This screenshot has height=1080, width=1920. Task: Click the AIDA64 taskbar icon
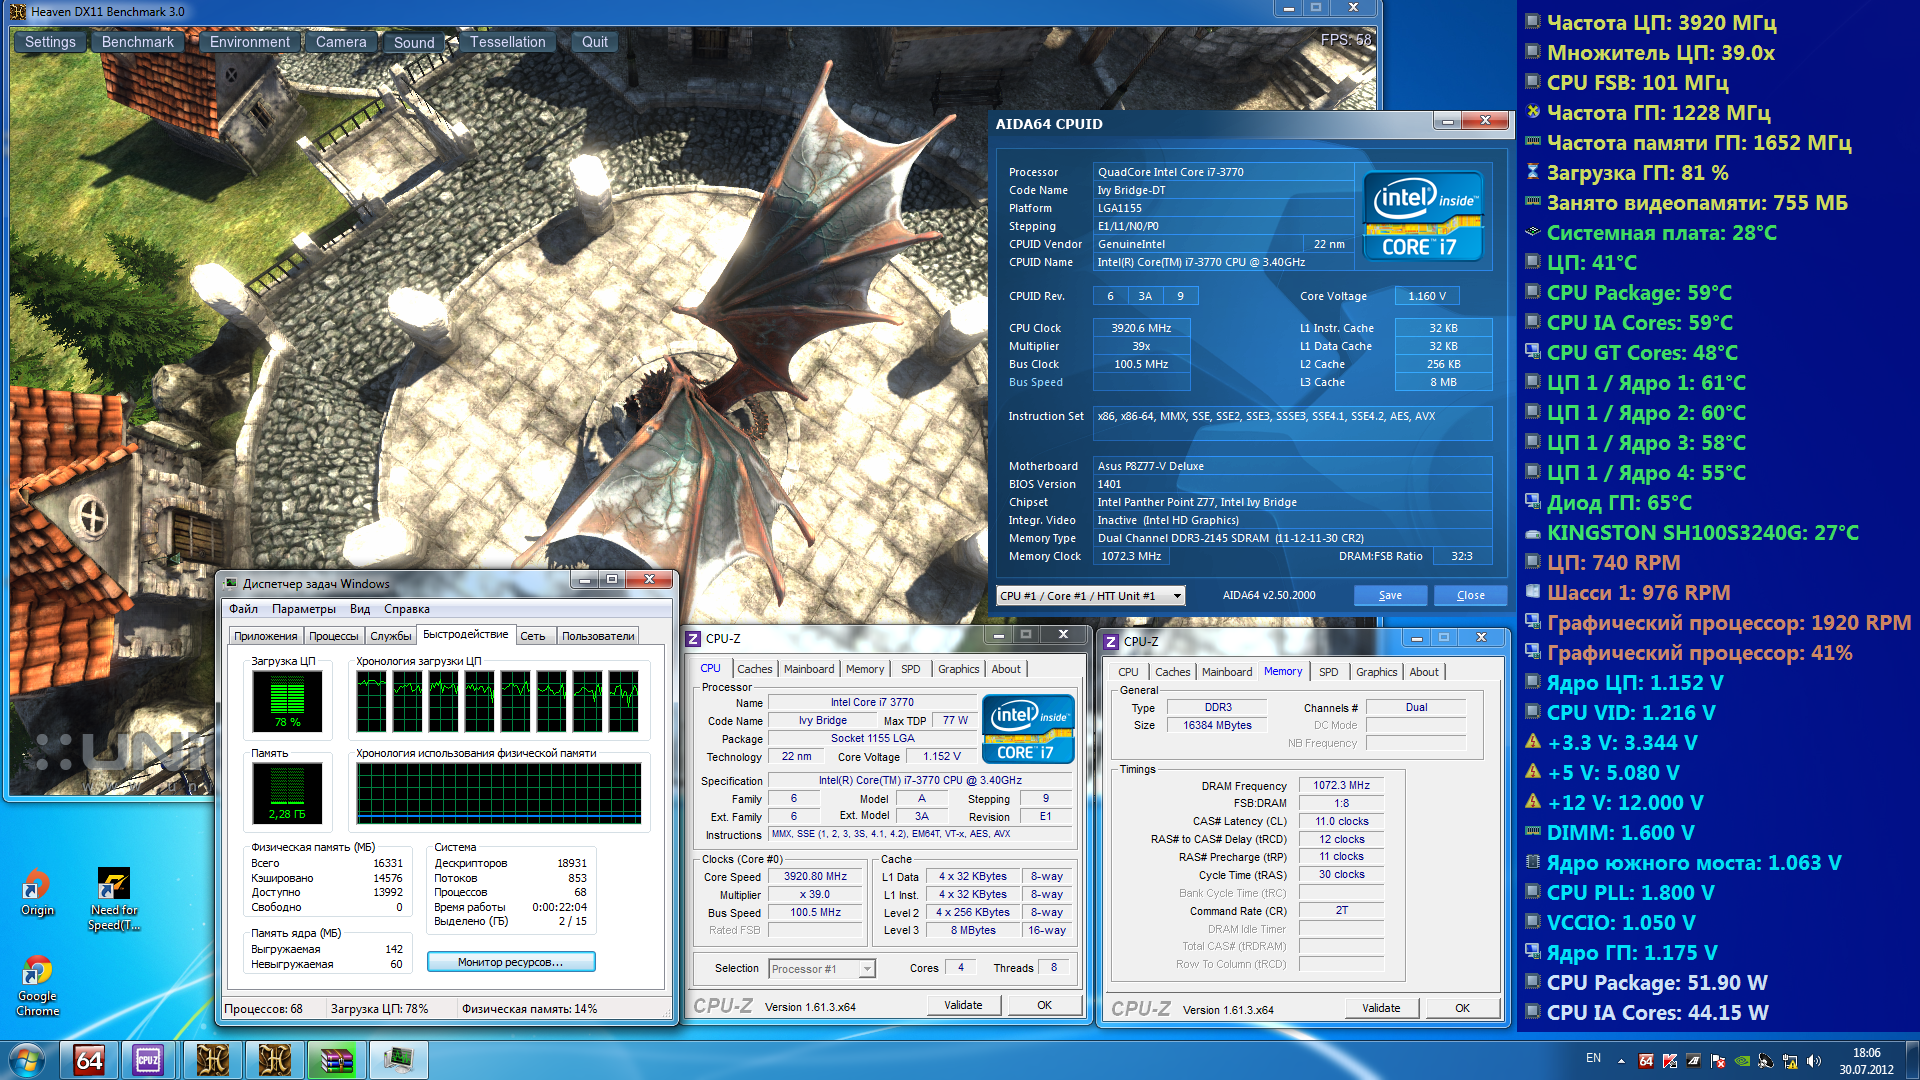point(88,1060)
